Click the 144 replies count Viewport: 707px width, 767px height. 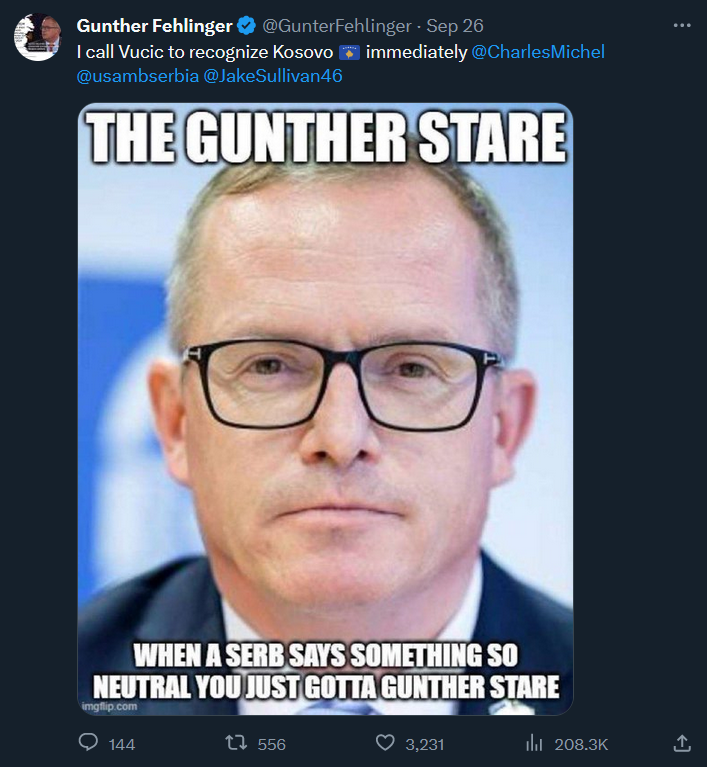[122, 744]
